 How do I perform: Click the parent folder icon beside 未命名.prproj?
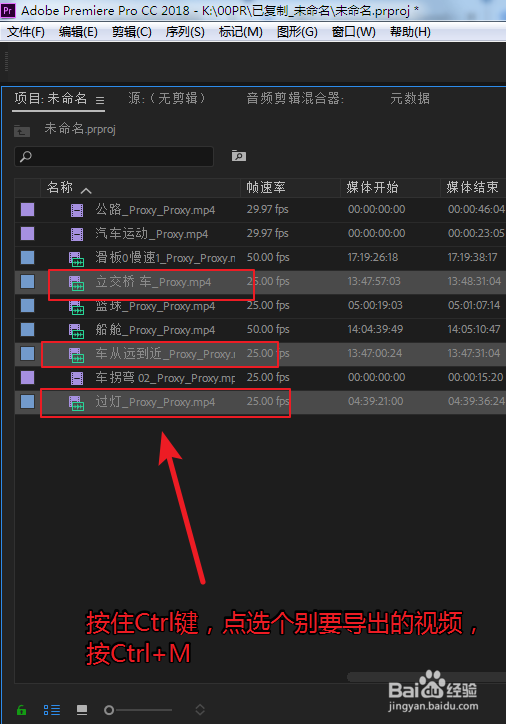click(x=22, y=131)
